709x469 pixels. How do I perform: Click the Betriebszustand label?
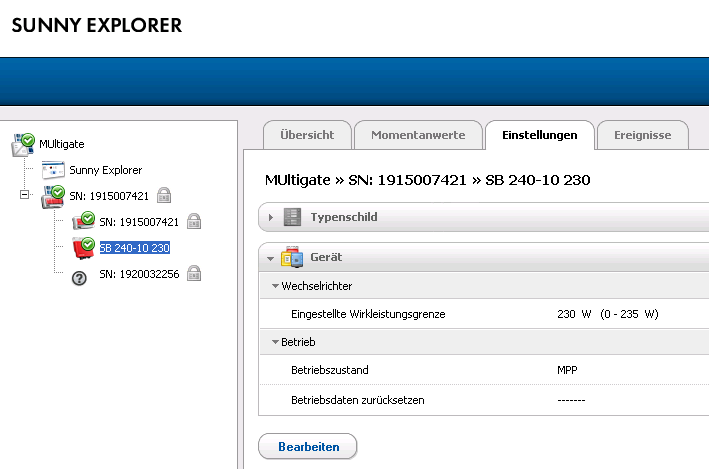[330, 370]
